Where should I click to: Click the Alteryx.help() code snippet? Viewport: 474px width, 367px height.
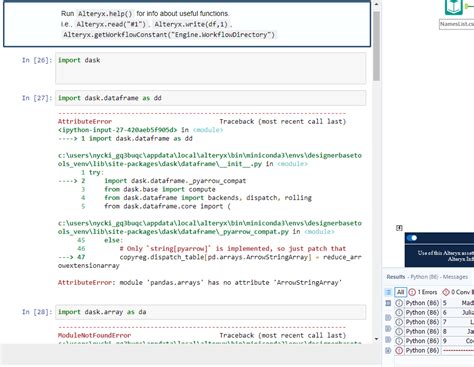point(105,14)
